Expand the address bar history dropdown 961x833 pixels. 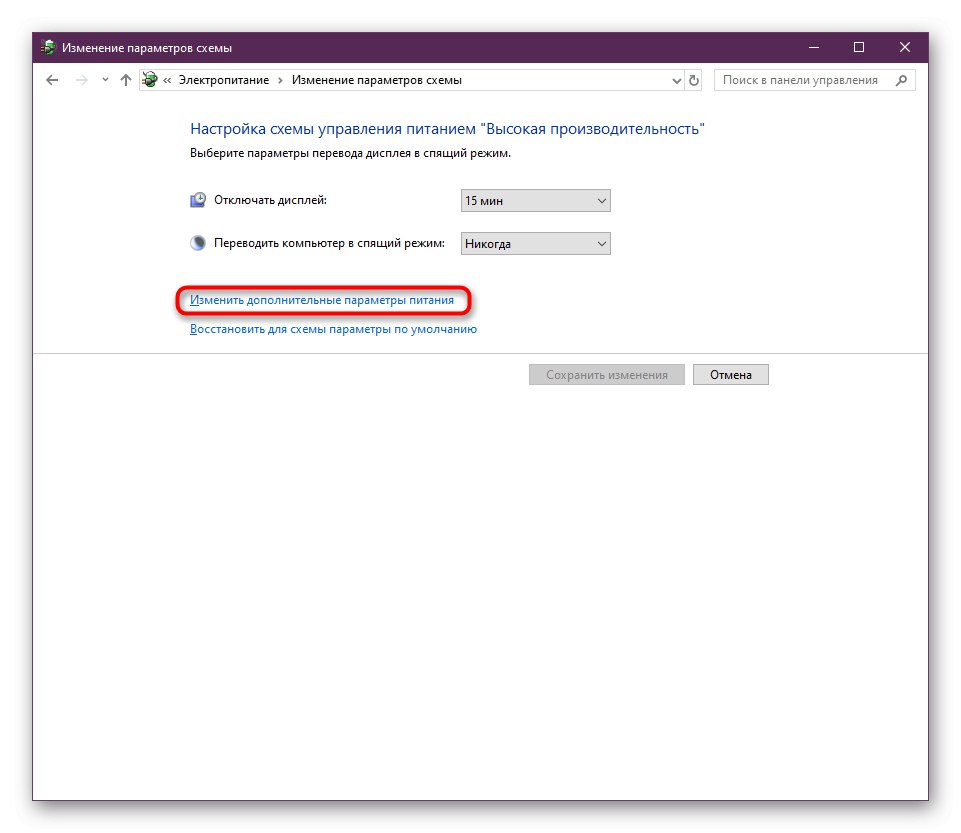click(x=676, y=80)
